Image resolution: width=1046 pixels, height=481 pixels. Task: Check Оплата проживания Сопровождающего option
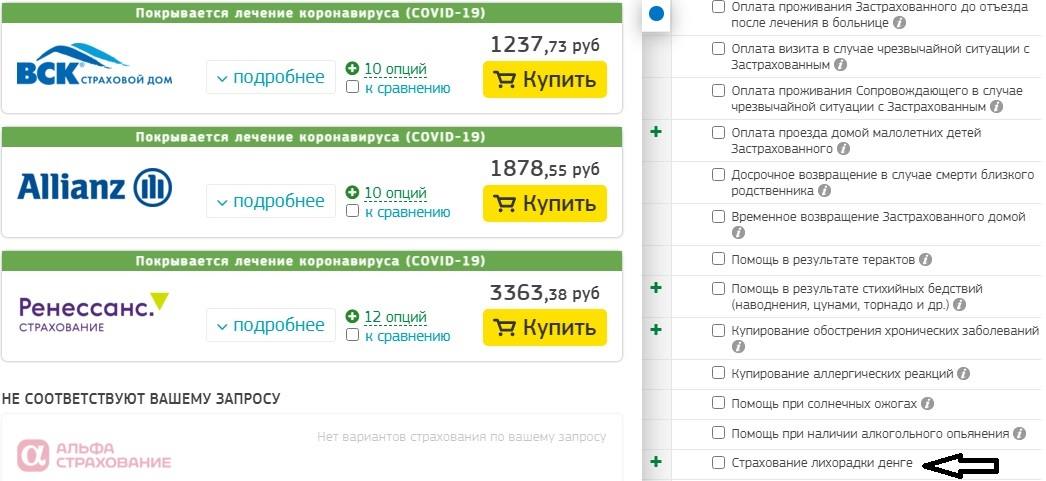(x=718, y=90)
